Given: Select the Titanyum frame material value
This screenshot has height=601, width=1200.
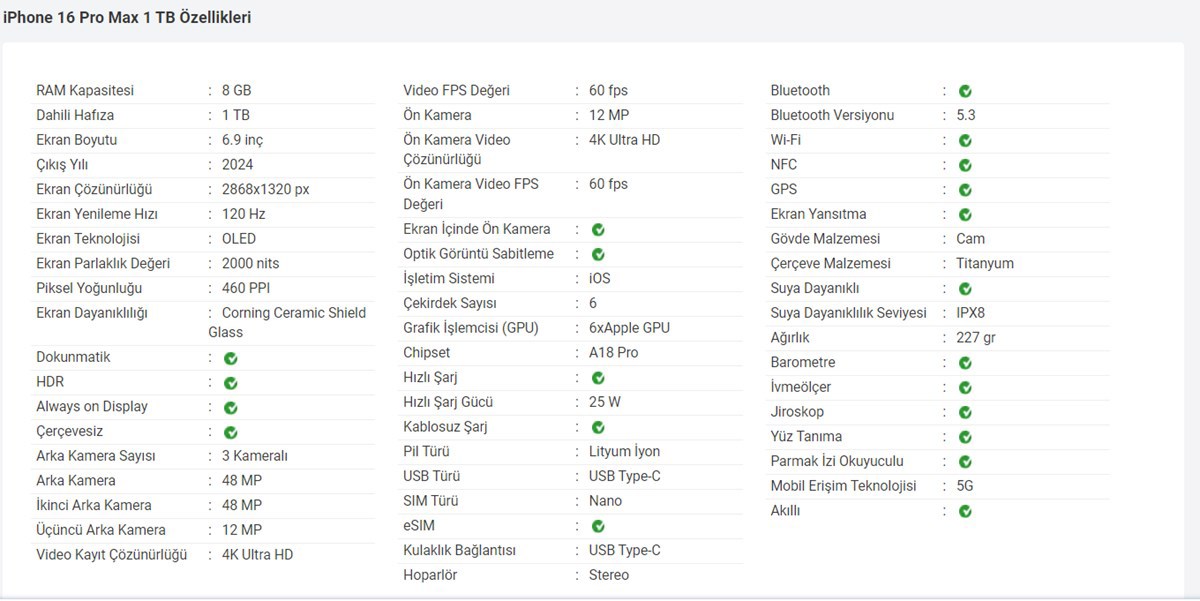Looking at the screenshot, I should click(x=985, y=264).
